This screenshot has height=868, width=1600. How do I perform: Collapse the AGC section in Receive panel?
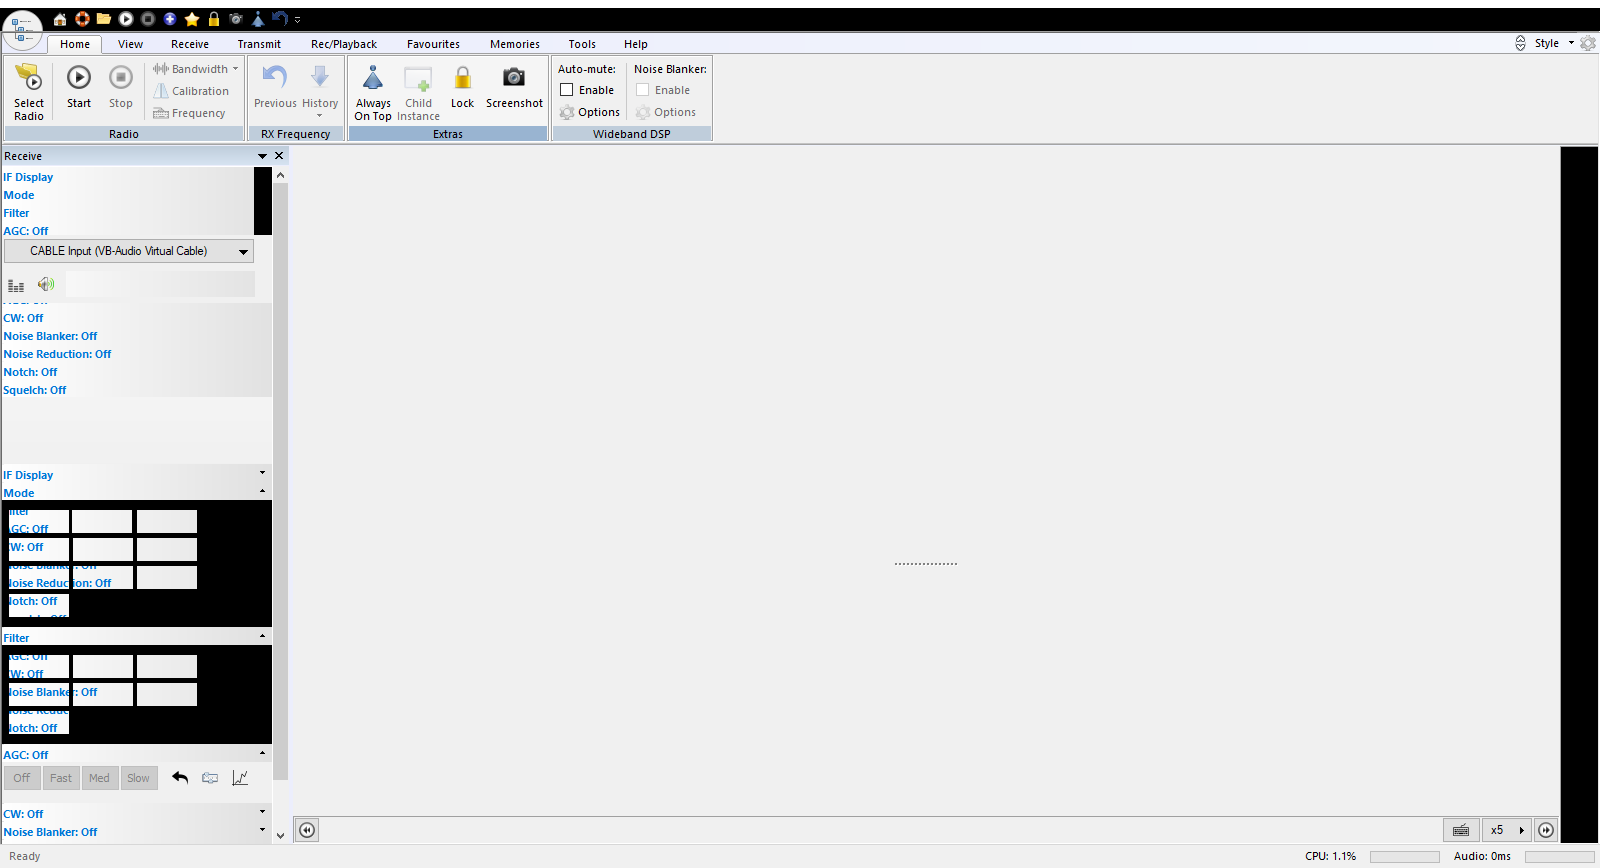[x=263, y=753]
